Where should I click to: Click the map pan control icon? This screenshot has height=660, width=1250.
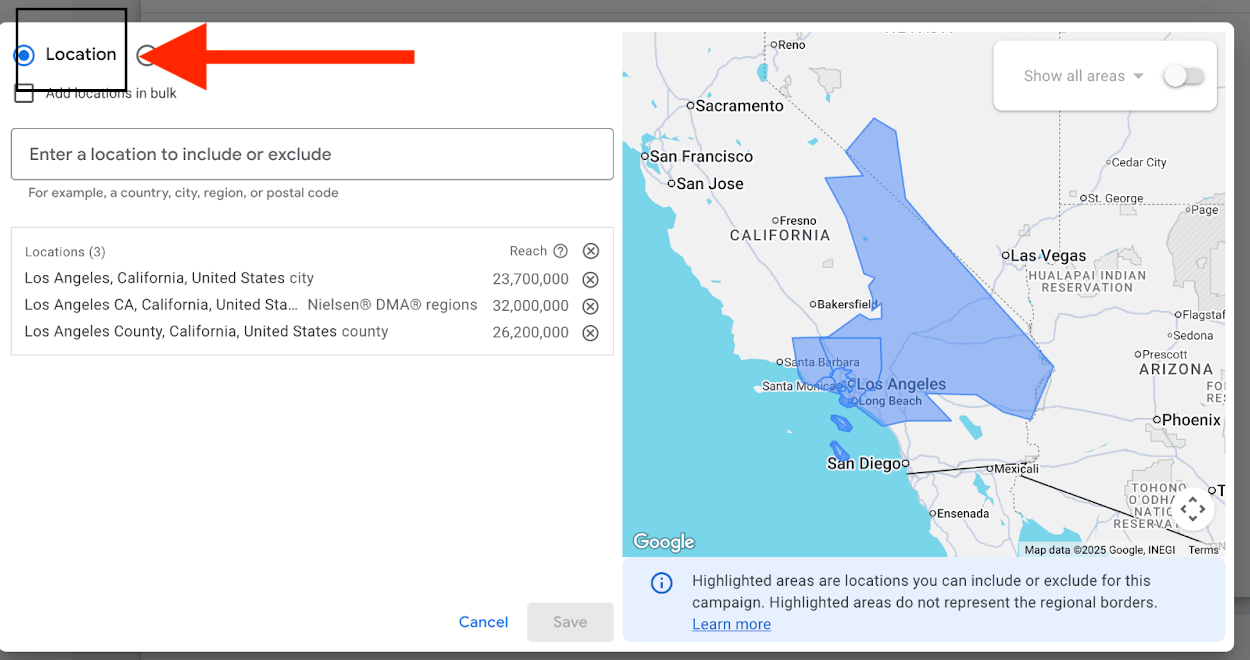pos(1193,509)
